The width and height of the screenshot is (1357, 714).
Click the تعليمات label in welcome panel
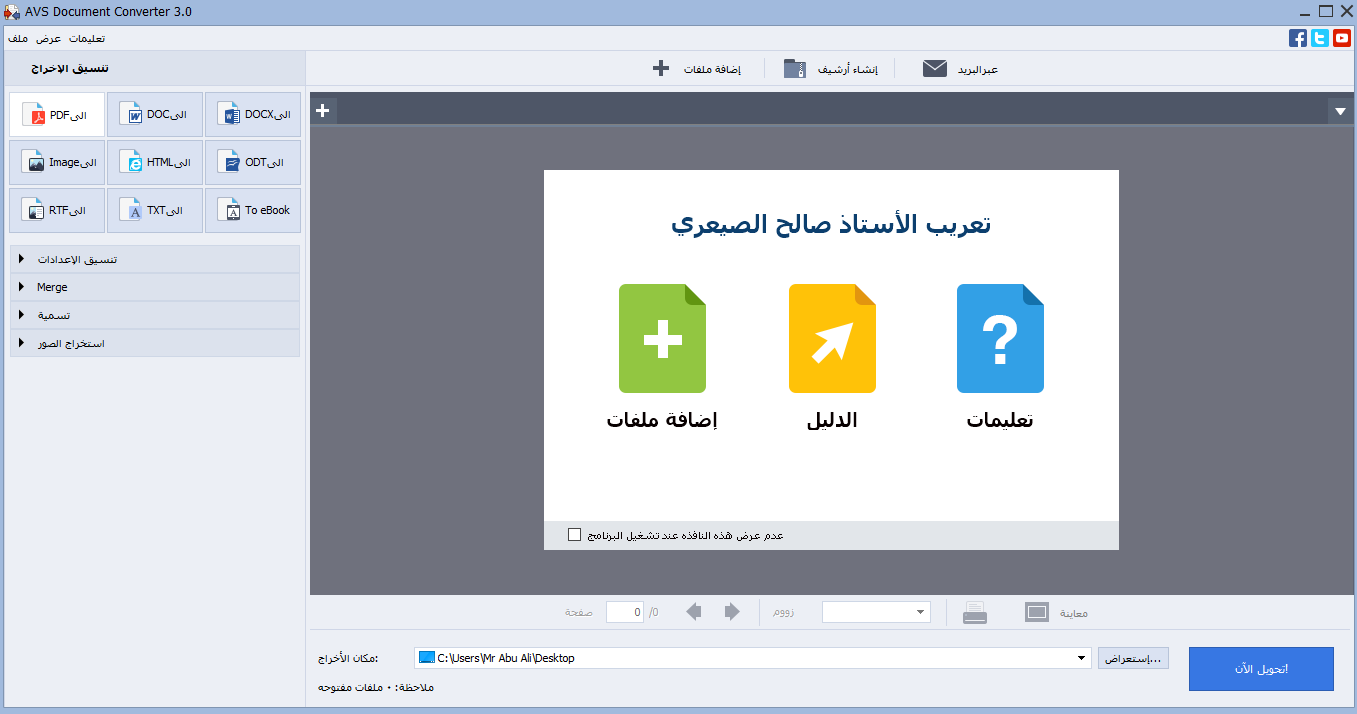click(x=1000, y=420)
